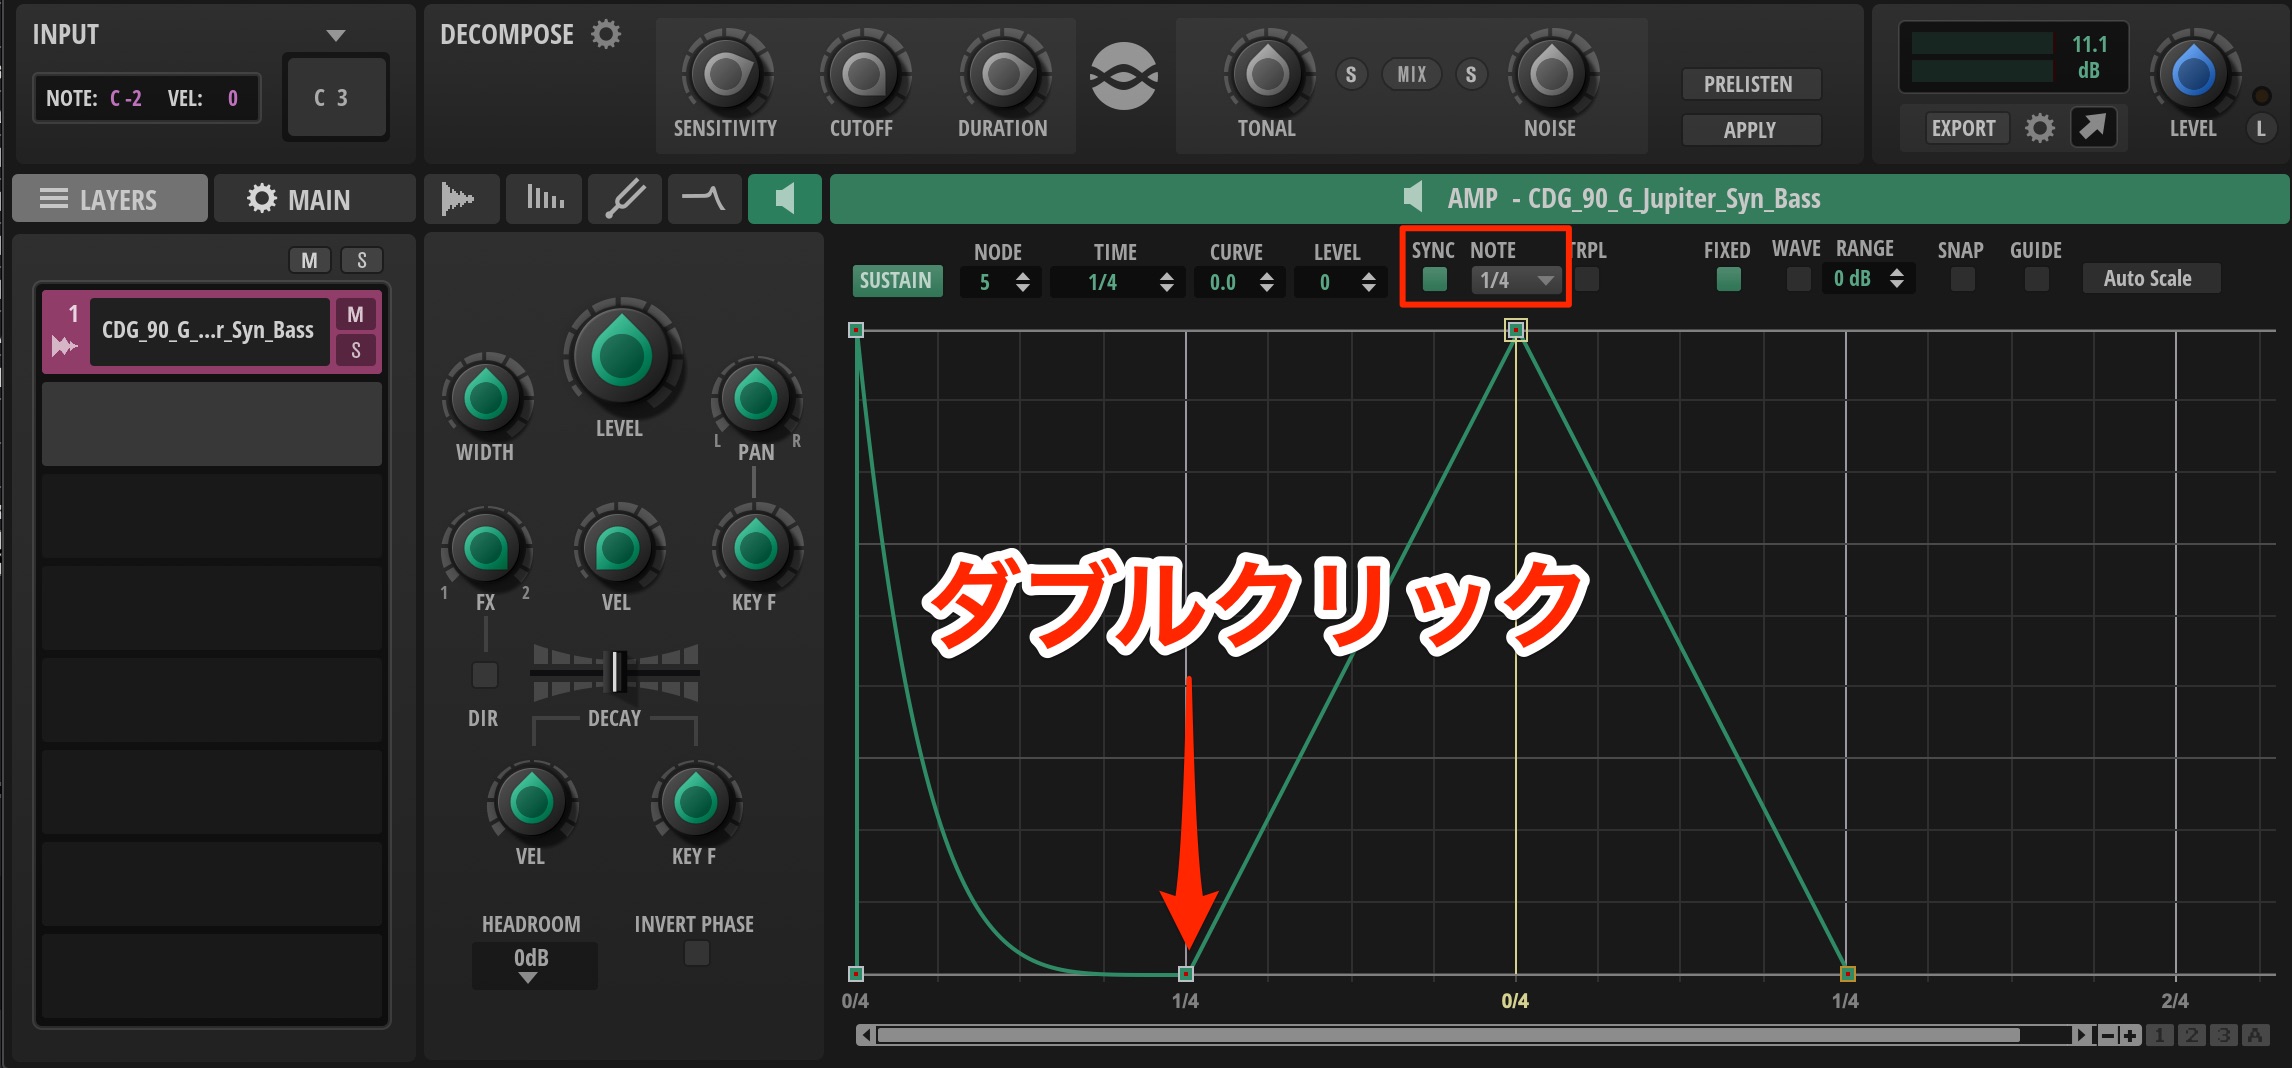
Task: Toggle the DIR checkbox under FX
Action: coord(485,675)
